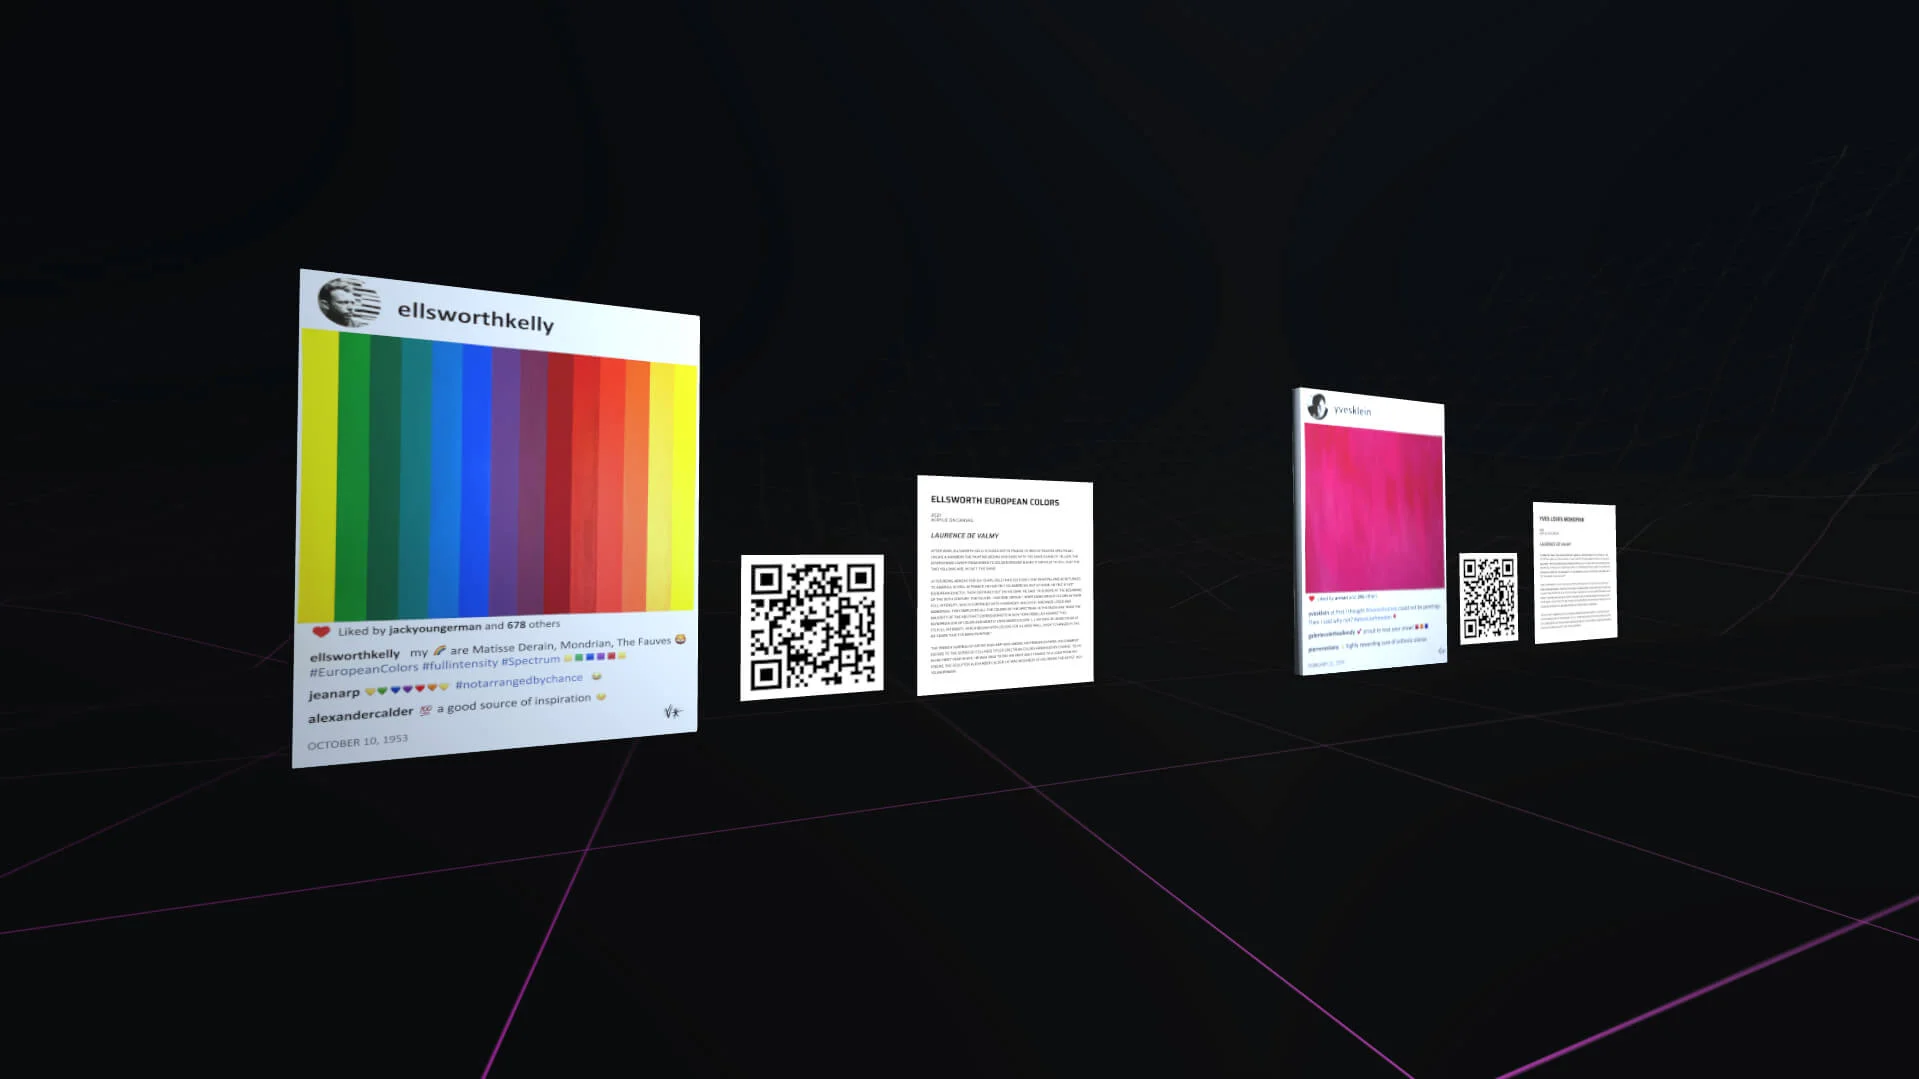
Task: Click the #EuropeanColors hashtag
Action: (364, 669)
